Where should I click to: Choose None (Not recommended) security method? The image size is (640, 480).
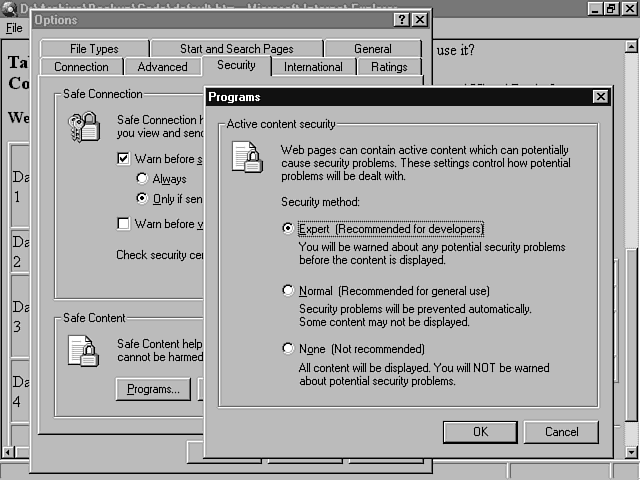pos(289,349)
